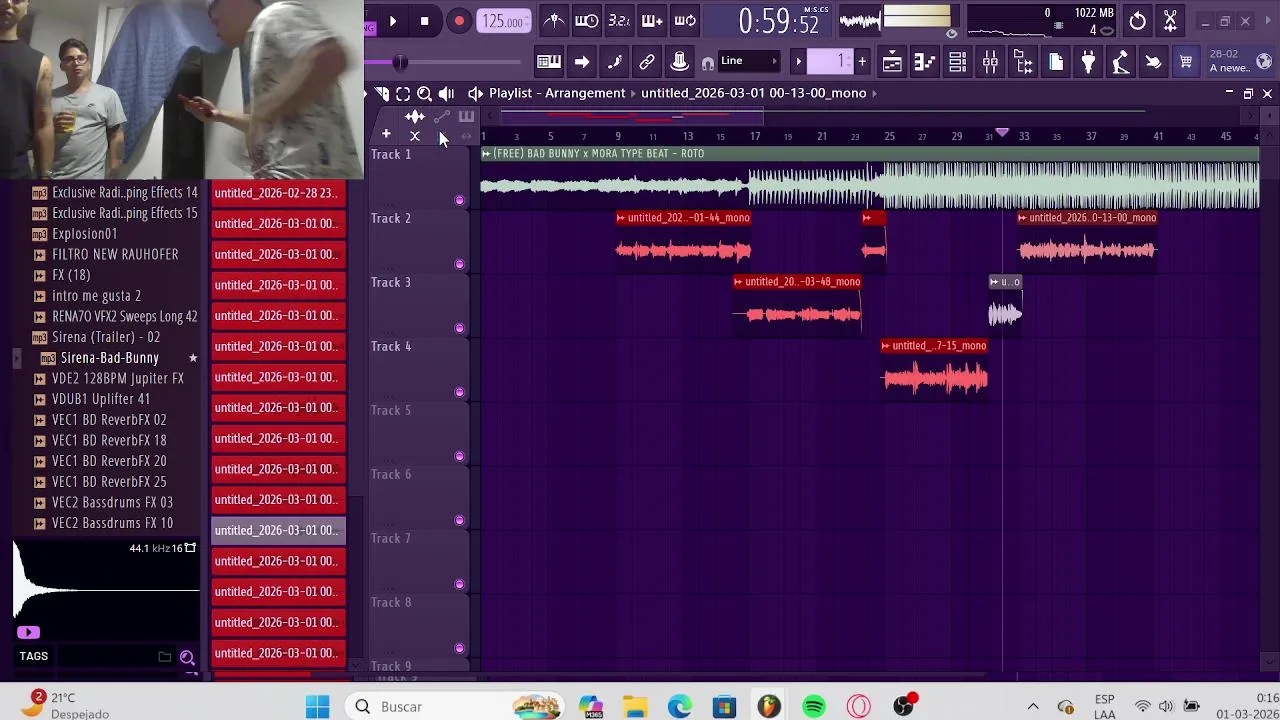
Task: Toggle the metronome icon
Action: [554, 21]
